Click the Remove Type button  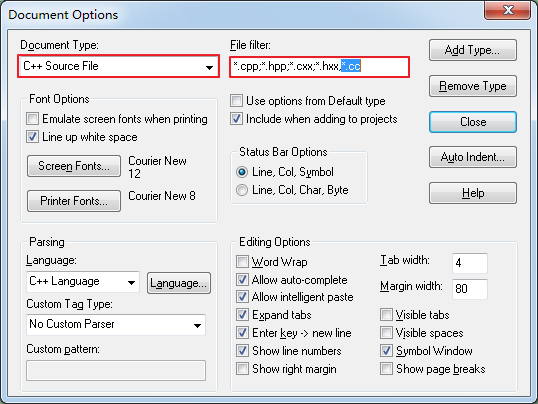click(473, 86)
